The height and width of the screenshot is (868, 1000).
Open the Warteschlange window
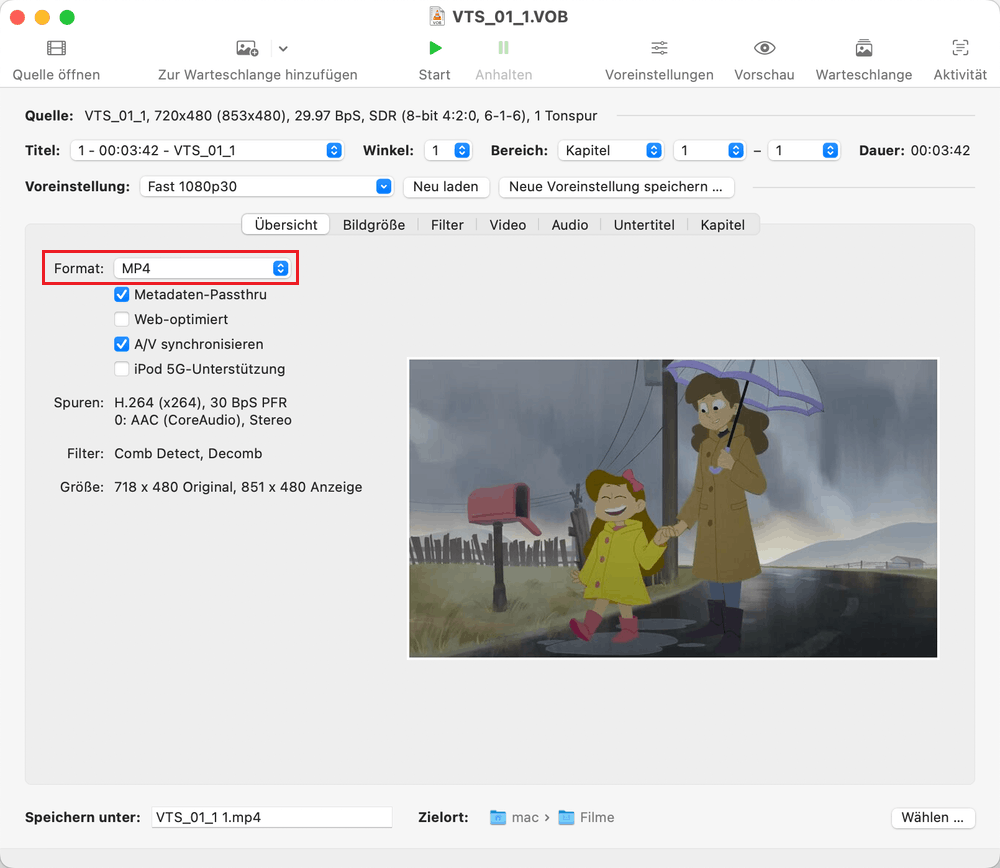pos(863,47)
